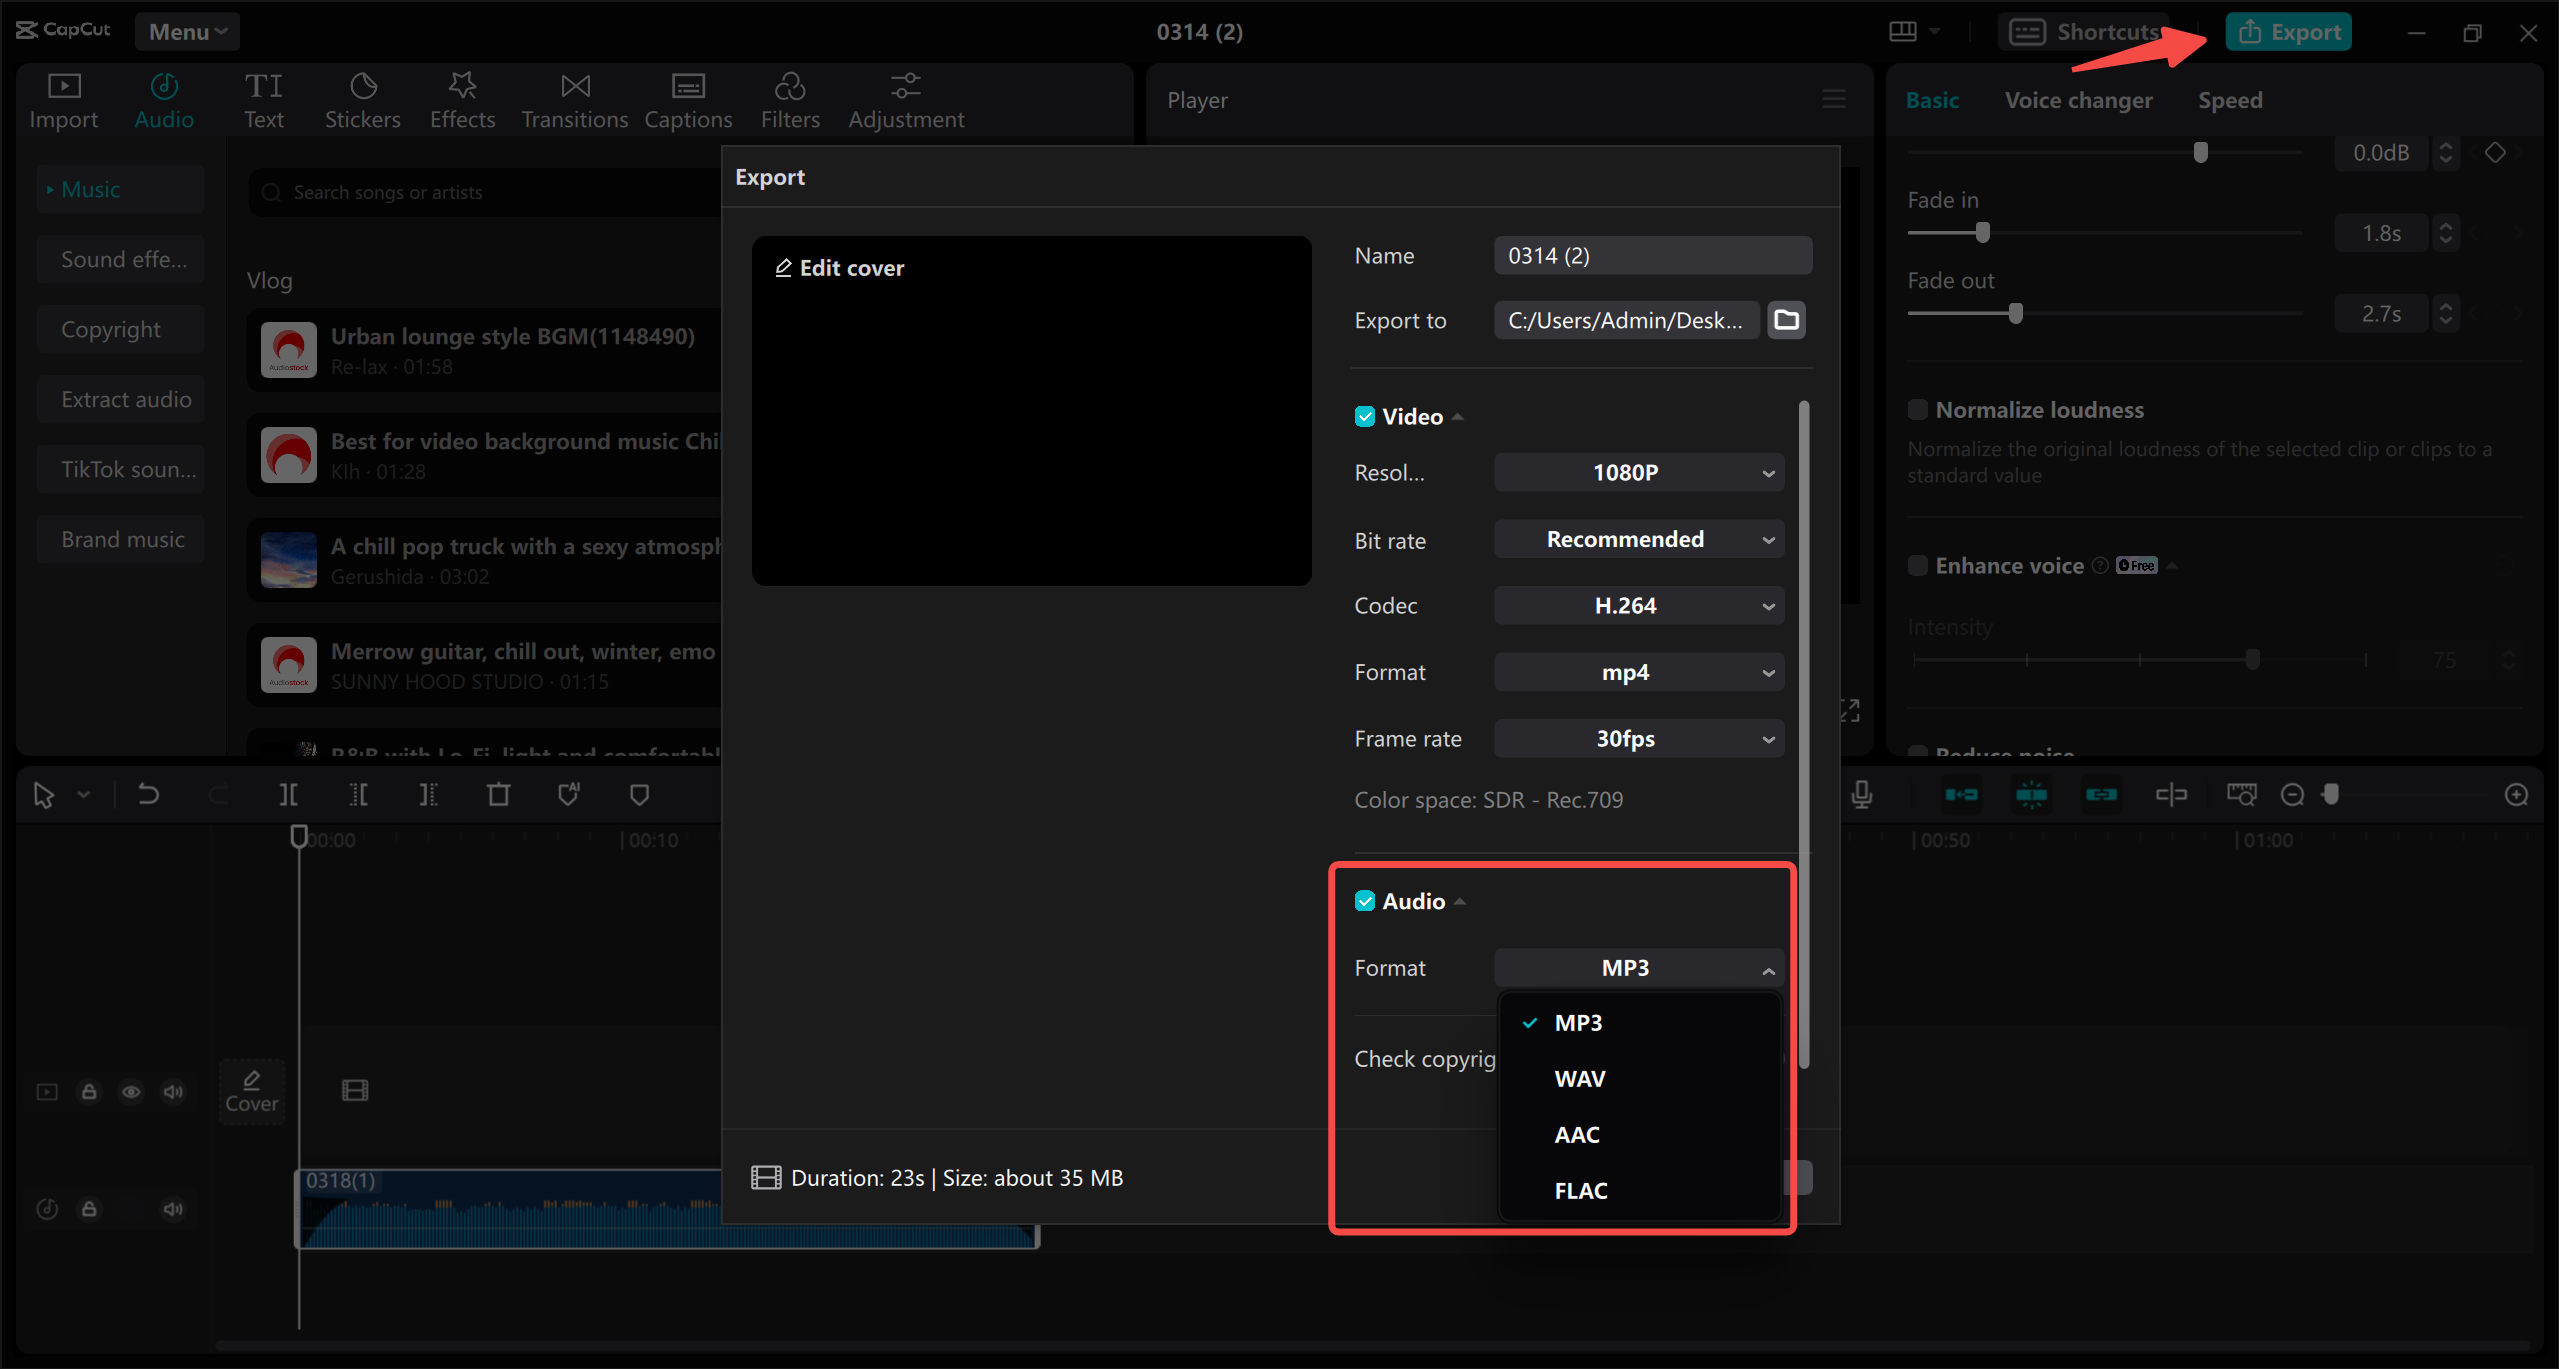Expand the Frame rate 30fps dropdown
This screenshot has width=2559, height=1369.
(x=1638, y=739)
